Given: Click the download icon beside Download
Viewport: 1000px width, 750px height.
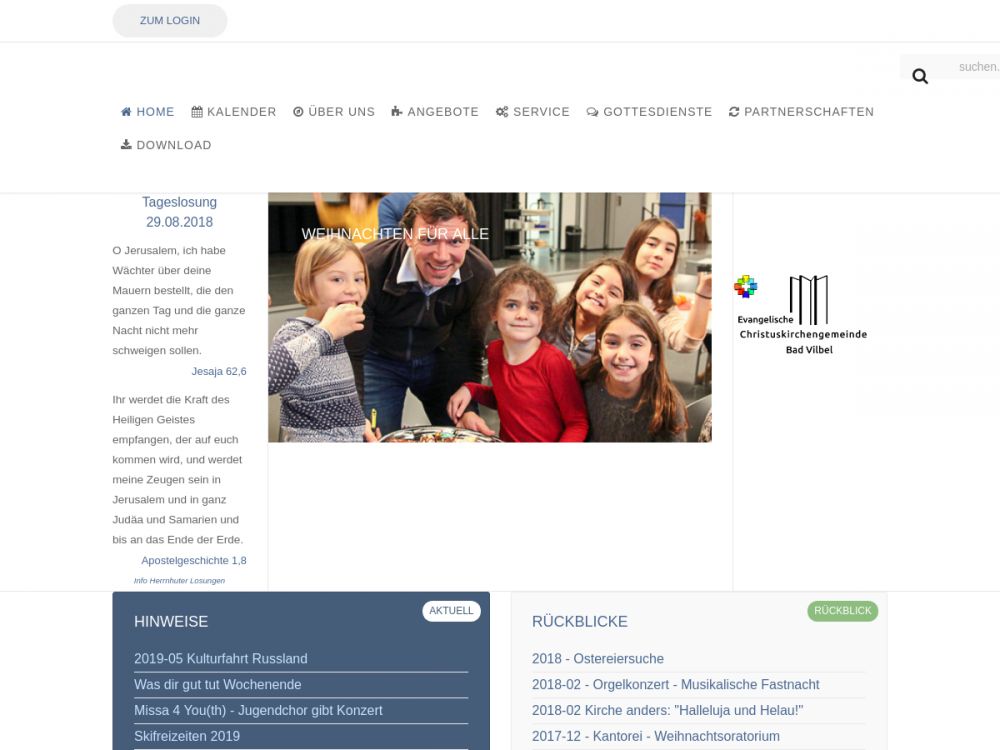Looking at the screenshot, I should point(126,145).
